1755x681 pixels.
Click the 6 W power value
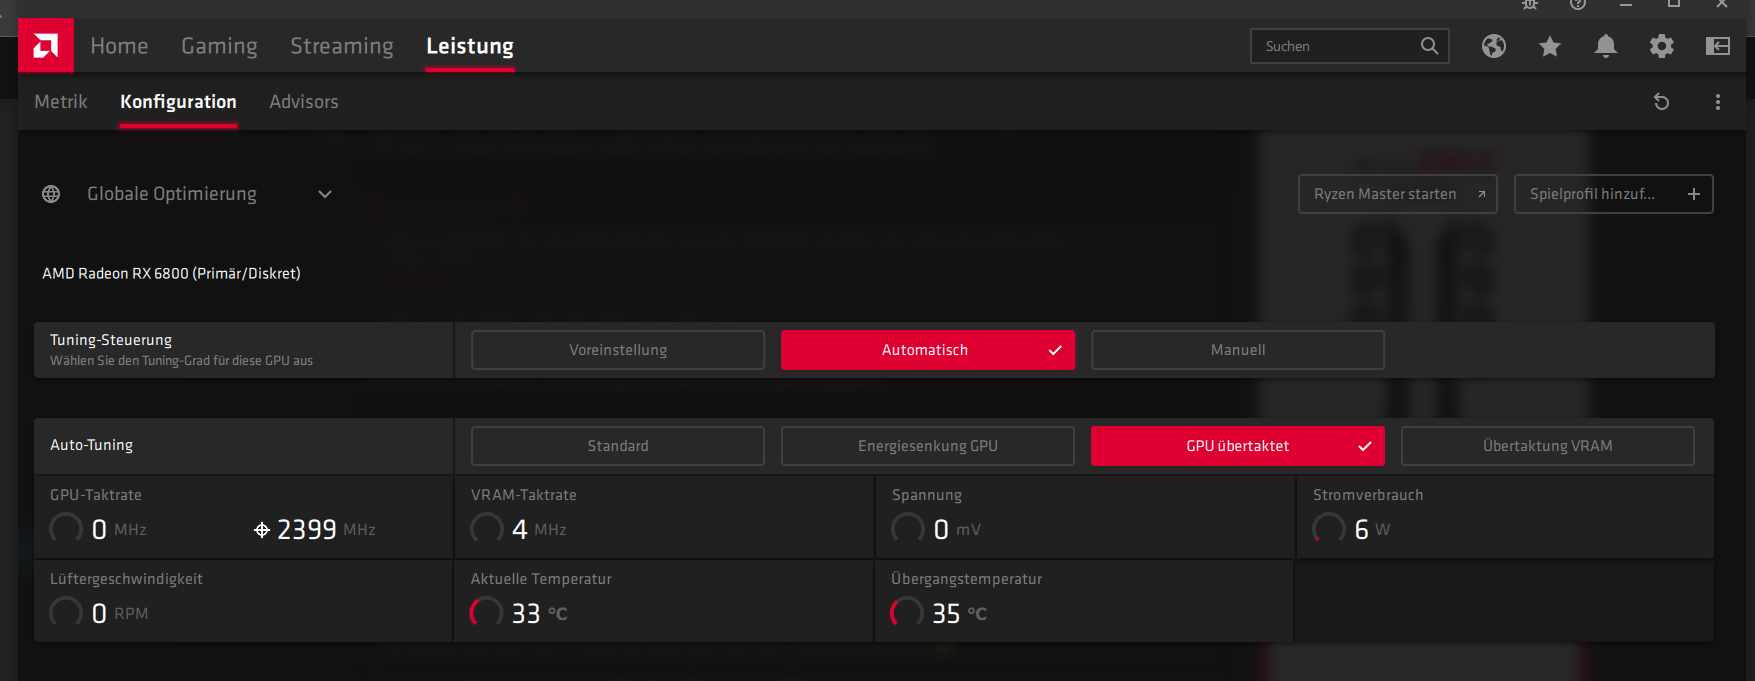[1372, 529]
